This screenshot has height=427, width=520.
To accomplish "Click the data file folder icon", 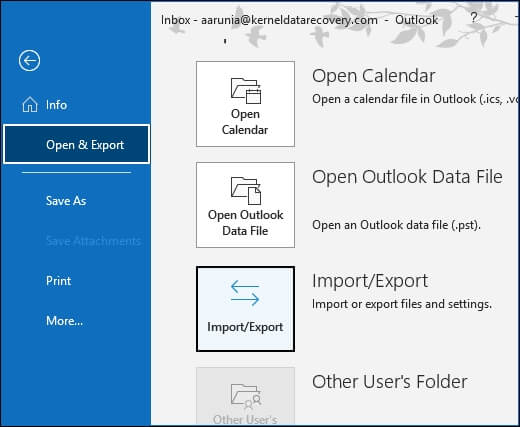I will click(x=246, y=191).
